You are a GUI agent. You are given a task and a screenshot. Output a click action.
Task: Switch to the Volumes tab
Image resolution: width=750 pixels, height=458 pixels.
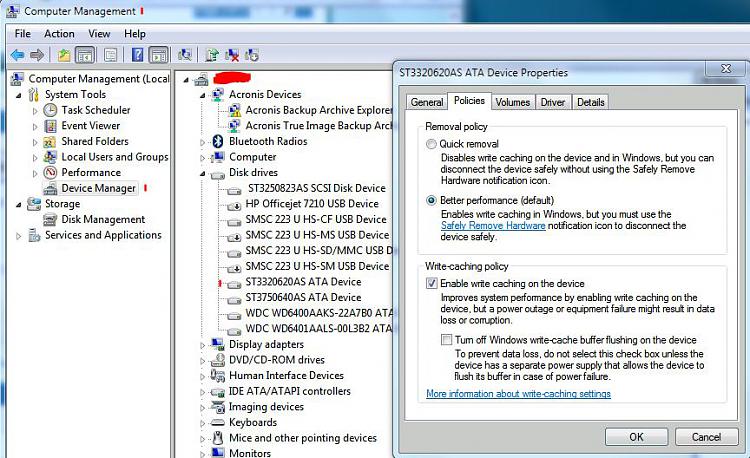tap(512, 102)
